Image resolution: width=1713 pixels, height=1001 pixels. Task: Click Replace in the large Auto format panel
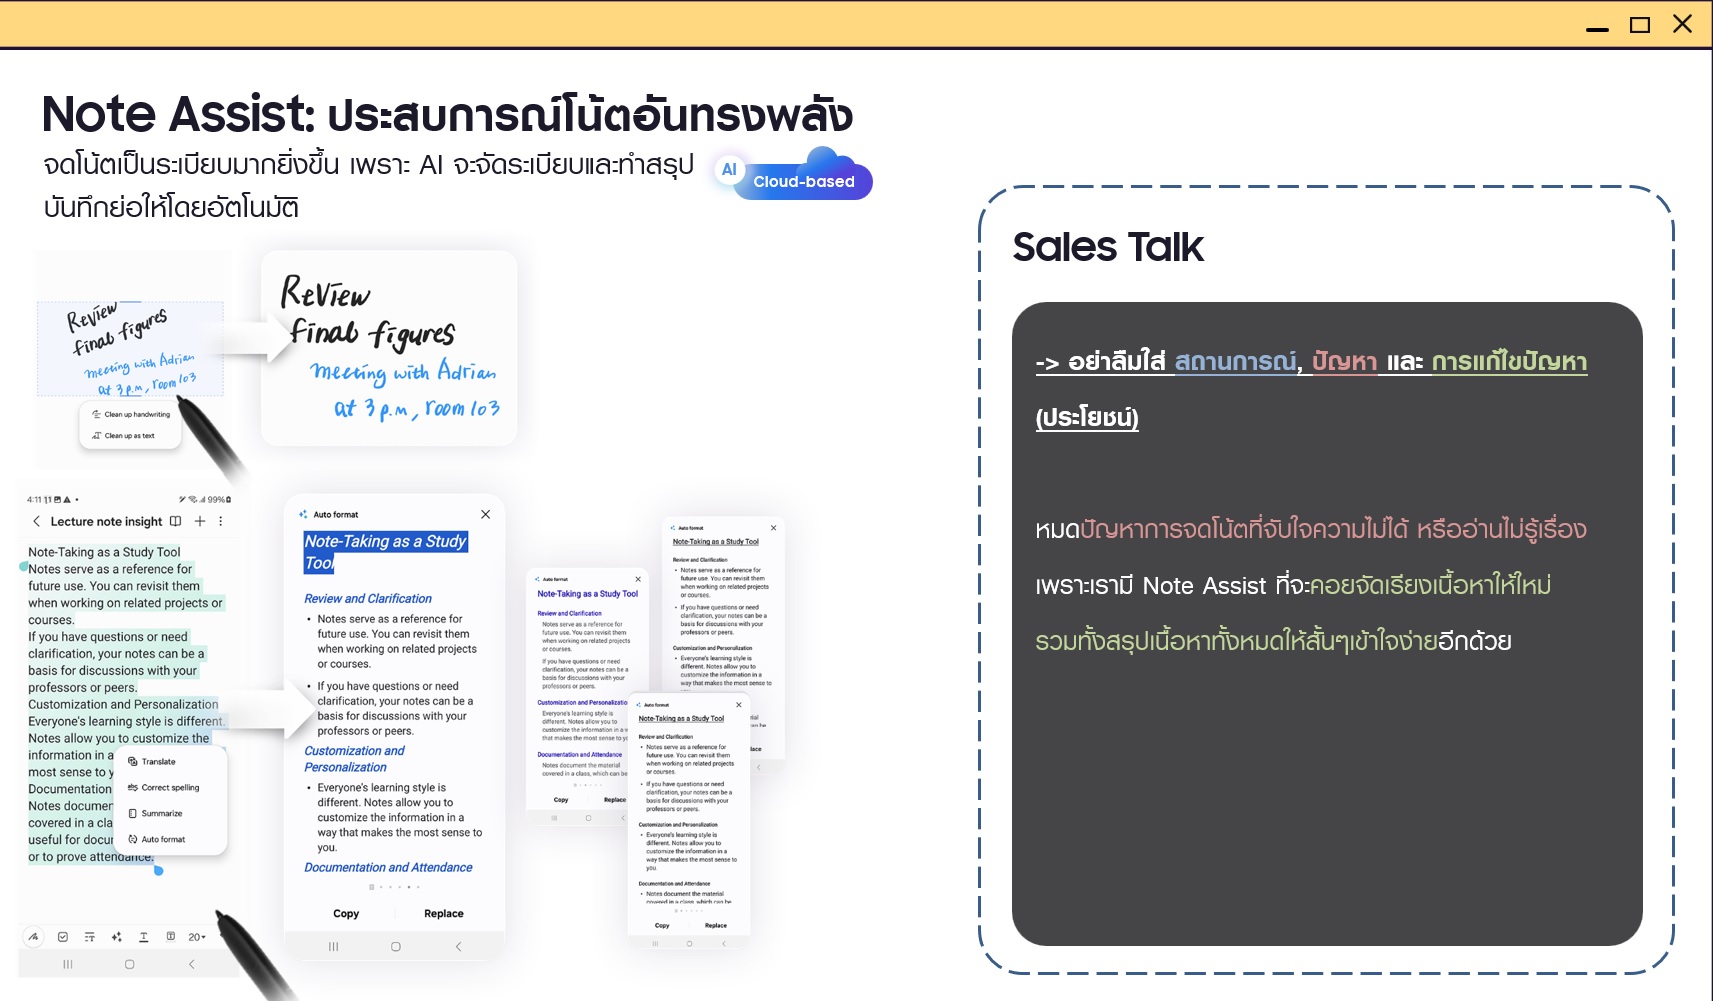coord(444,914)
